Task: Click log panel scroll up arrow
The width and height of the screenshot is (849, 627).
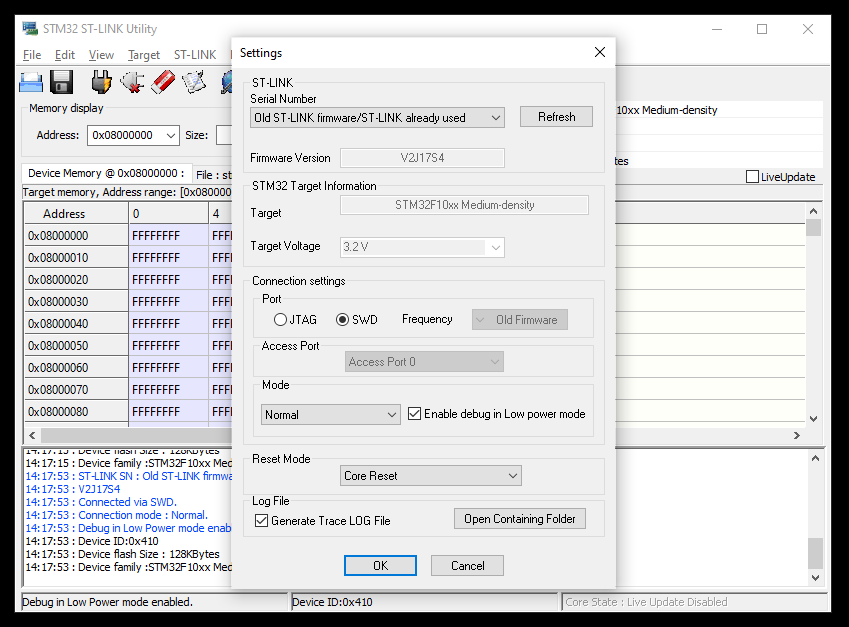Action: (x=815, y=459)
